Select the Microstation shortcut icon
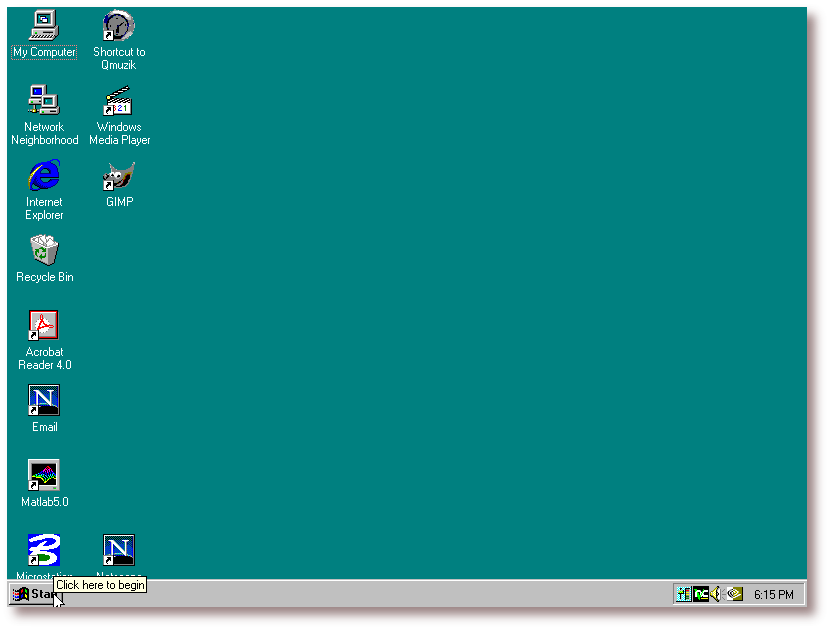The height and width of the screenshot is (630, 830). 44,550
